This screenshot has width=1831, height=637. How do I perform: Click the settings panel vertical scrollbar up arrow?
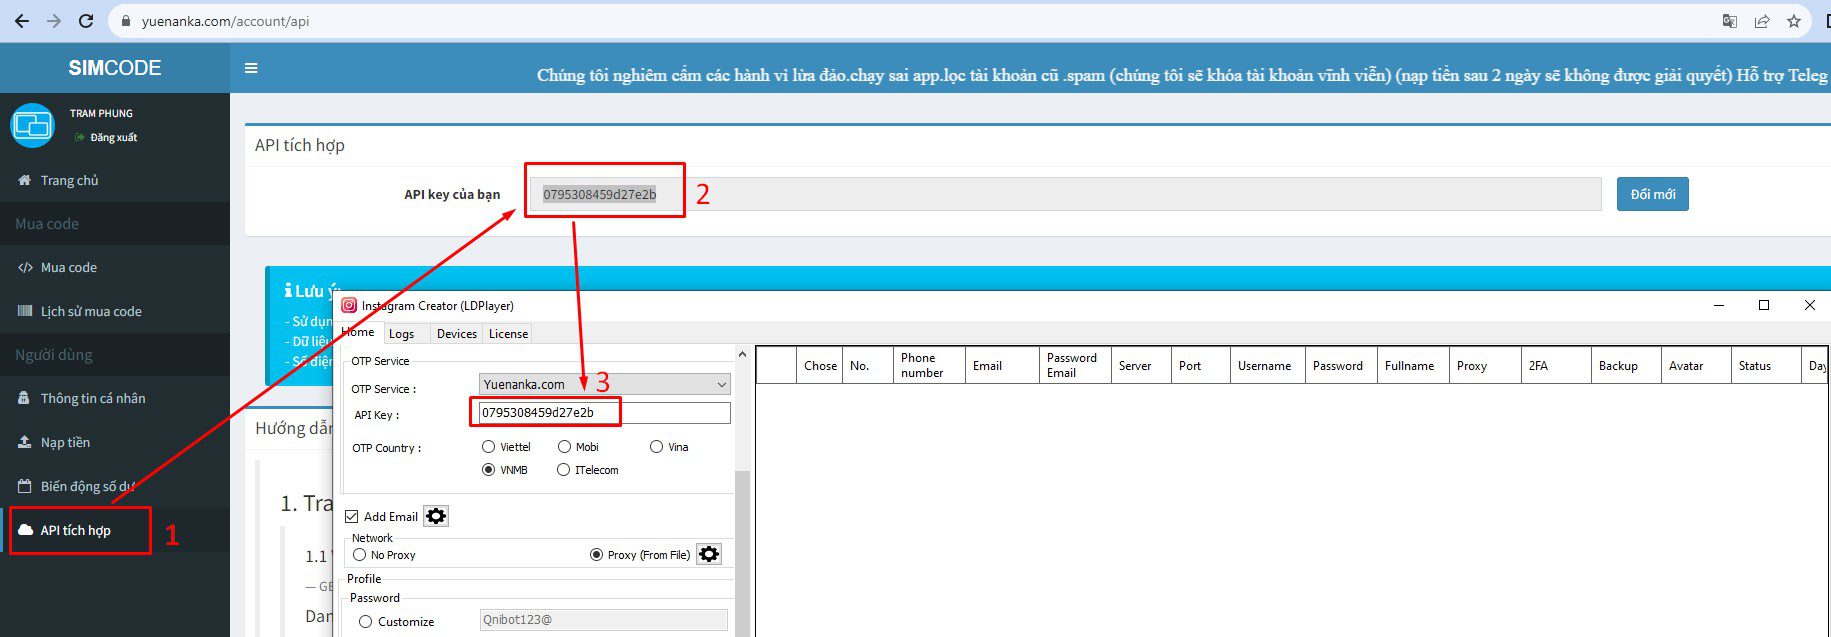(742, 355)
